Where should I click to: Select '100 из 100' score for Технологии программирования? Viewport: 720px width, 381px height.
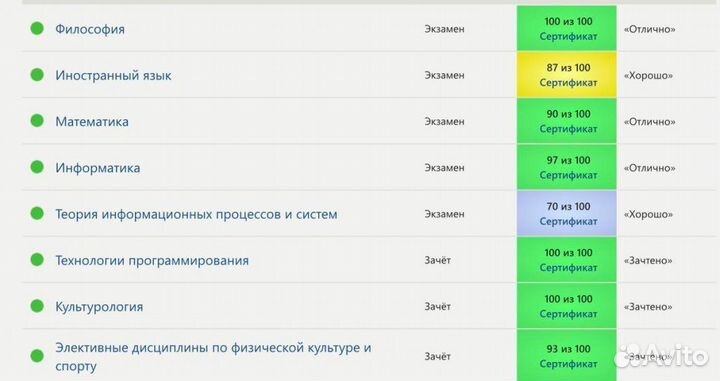click(x=568, y=253)
